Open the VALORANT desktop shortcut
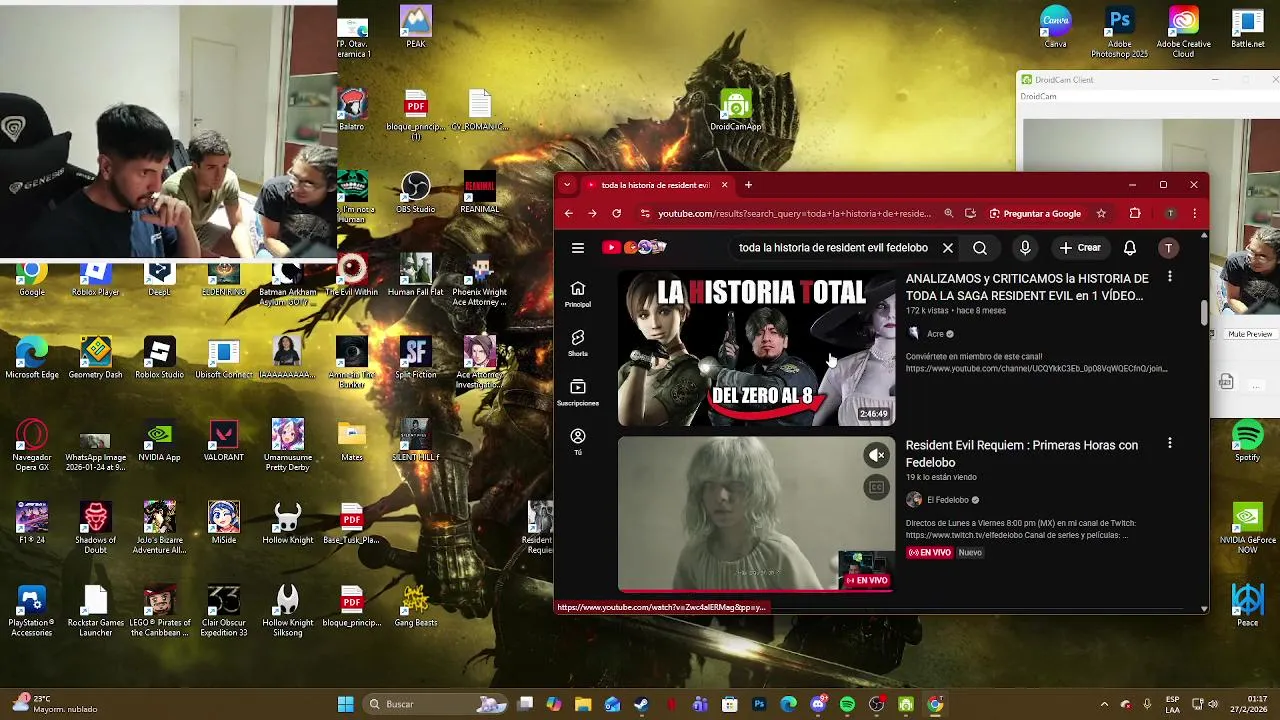The image size is (1280, 720). click(224, 441)
